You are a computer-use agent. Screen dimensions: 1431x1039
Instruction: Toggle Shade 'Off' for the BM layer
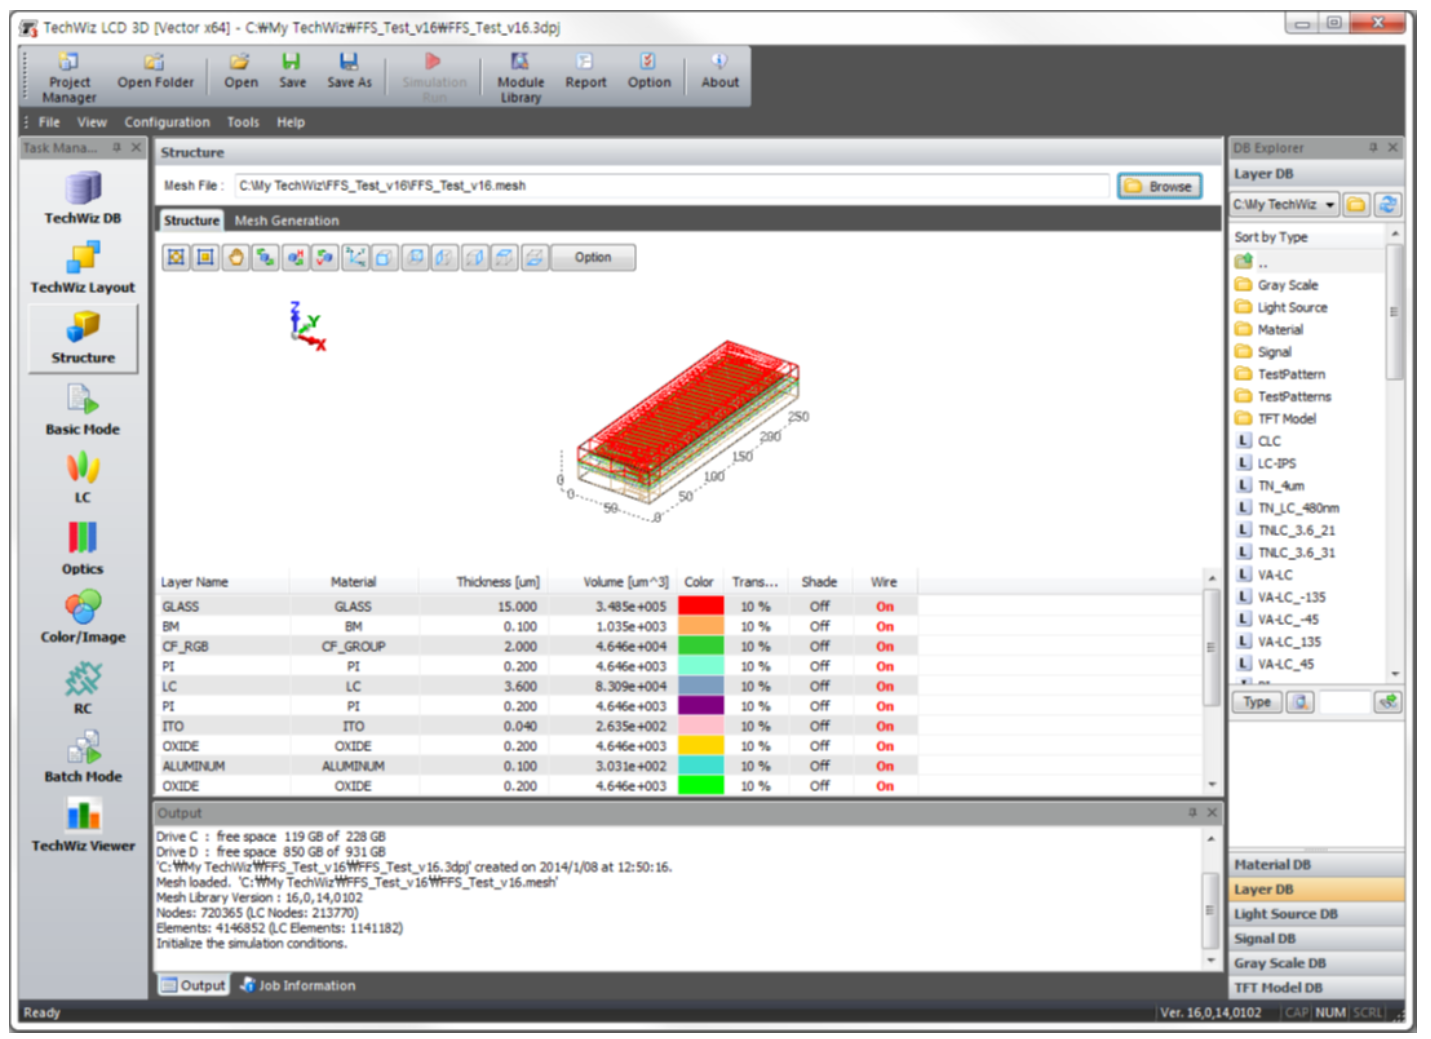coord(819,626)
